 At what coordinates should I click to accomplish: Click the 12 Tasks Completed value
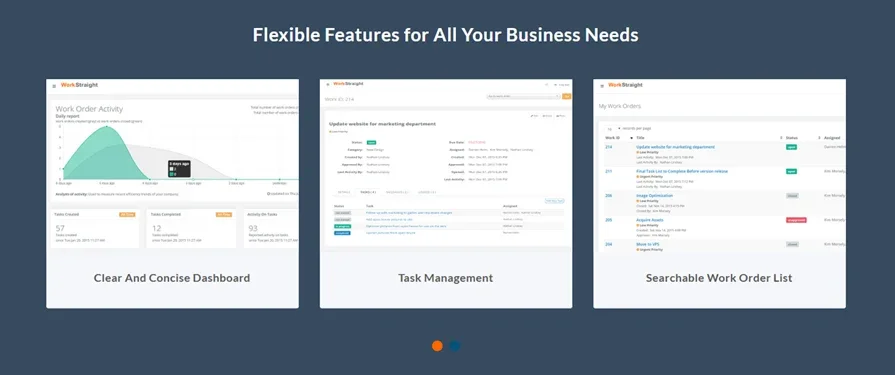(x=158, y=228)
